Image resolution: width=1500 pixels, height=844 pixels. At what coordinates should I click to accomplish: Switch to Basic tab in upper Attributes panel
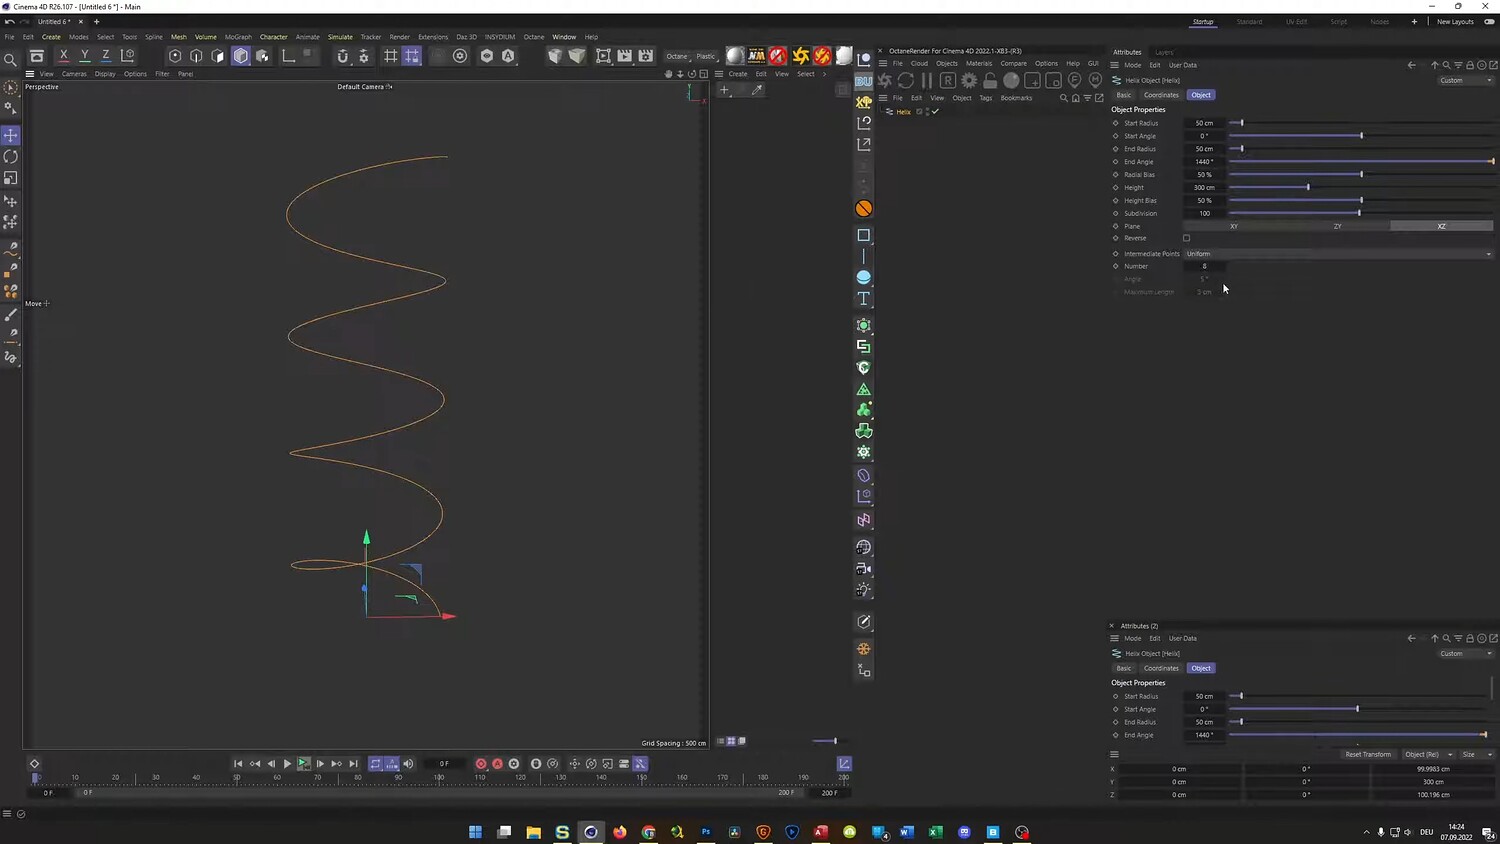tap(1124, 95)
